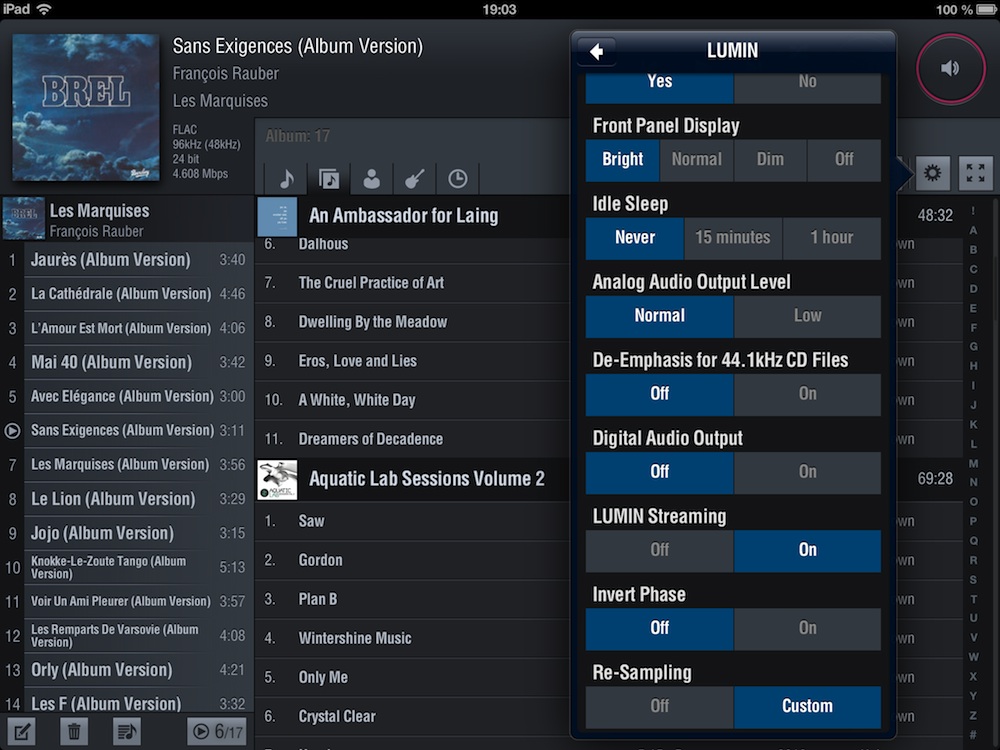The height and width of the screenshot is (750, 1000).
Task: Tap the trash icon to clear playlist
Action: click(74, 732)
